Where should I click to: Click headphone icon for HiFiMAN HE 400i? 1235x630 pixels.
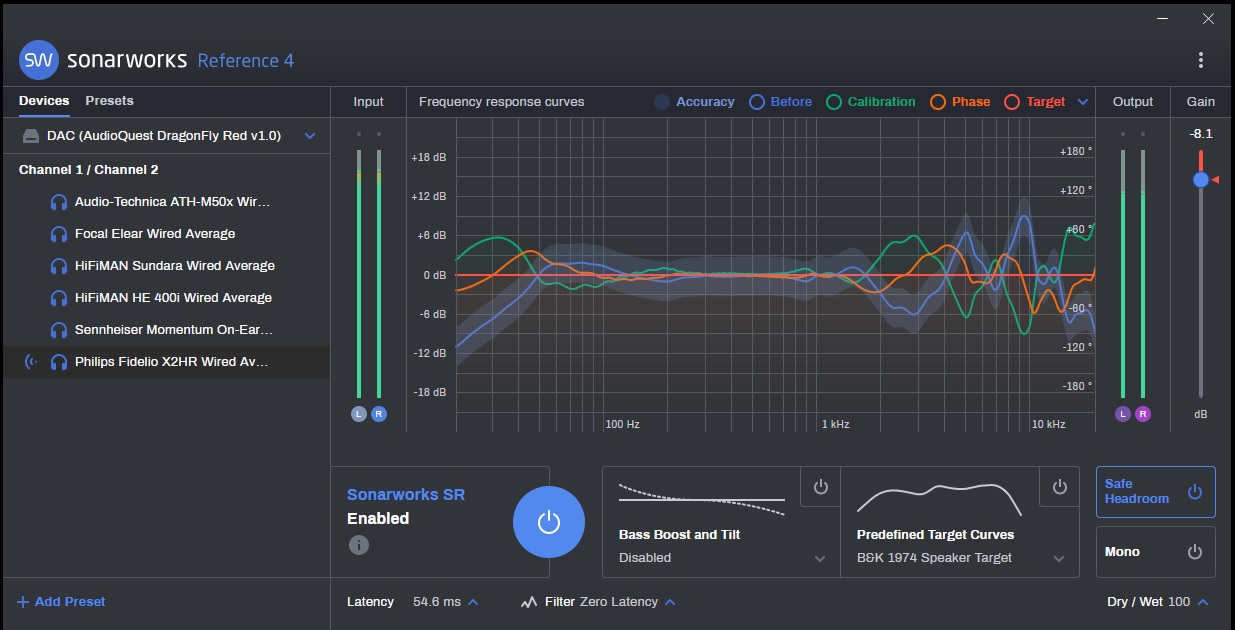click(x=59, y=298)
